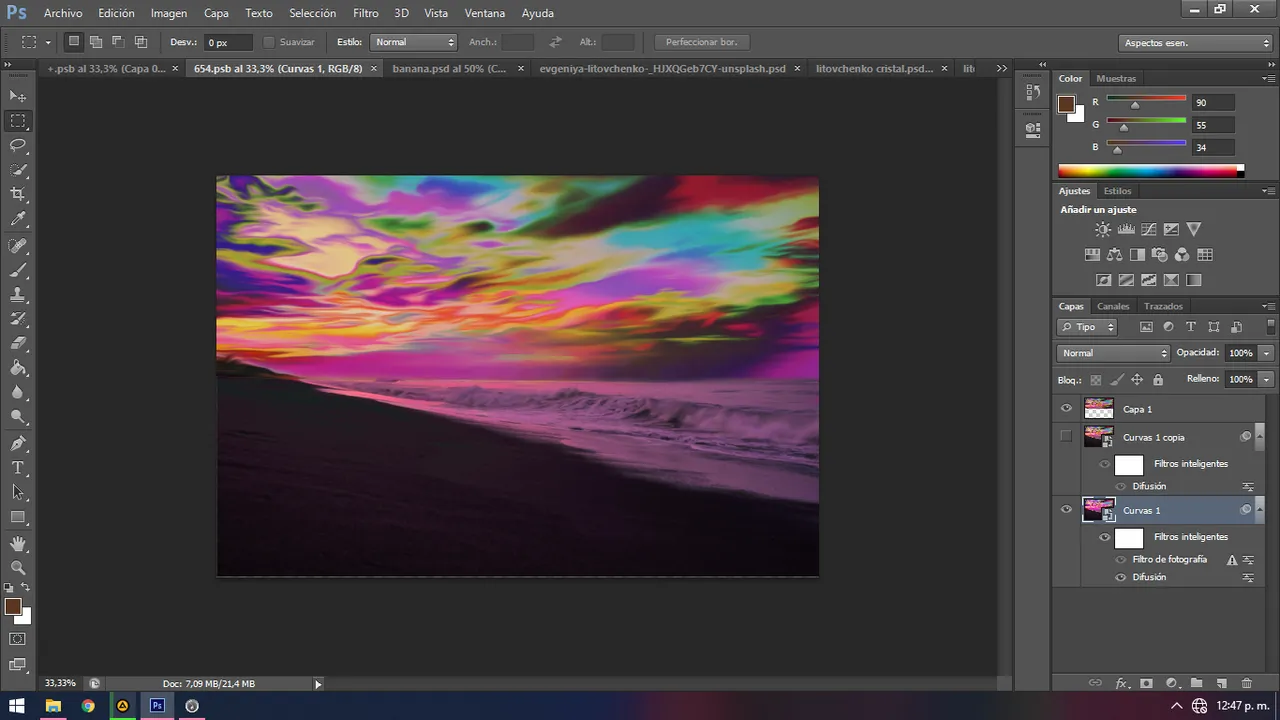Select the Hand tool
The image size is (1280, 720).
[18, 544]
